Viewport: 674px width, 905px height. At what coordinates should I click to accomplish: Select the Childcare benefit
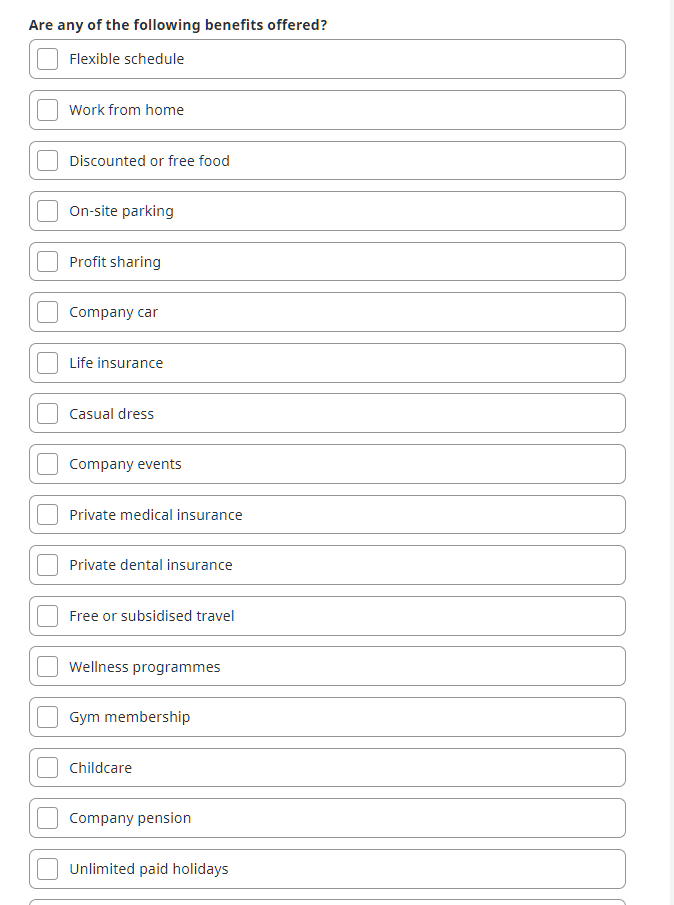click(48, 768)
